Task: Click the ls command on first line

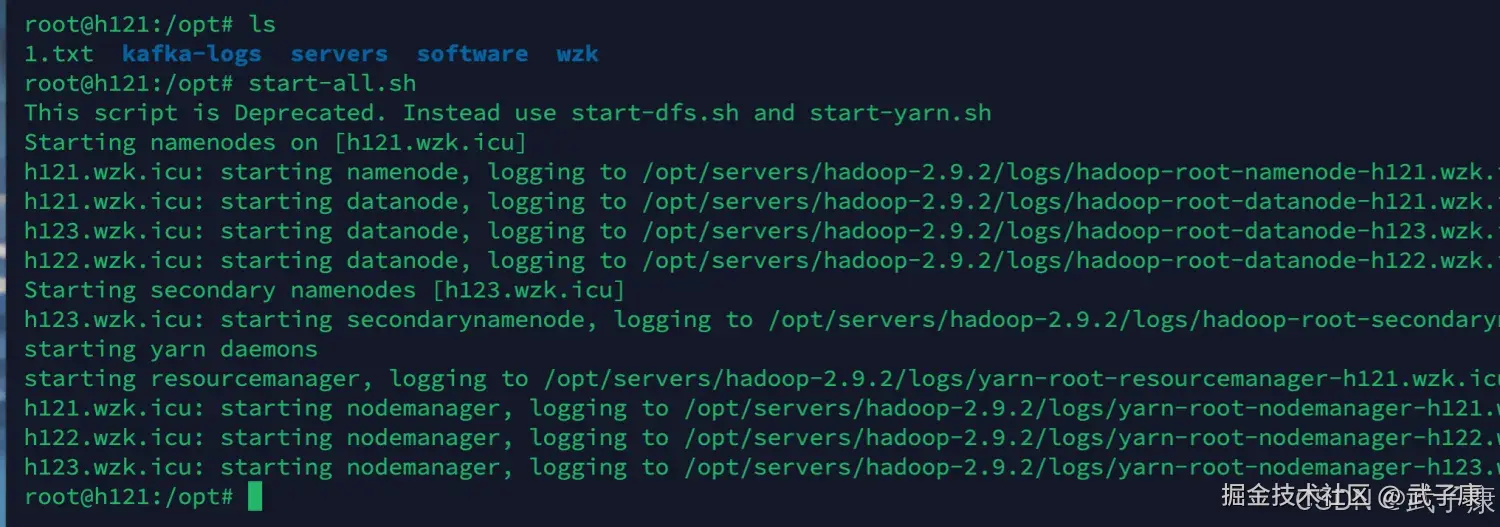Action: coord(262,24)
